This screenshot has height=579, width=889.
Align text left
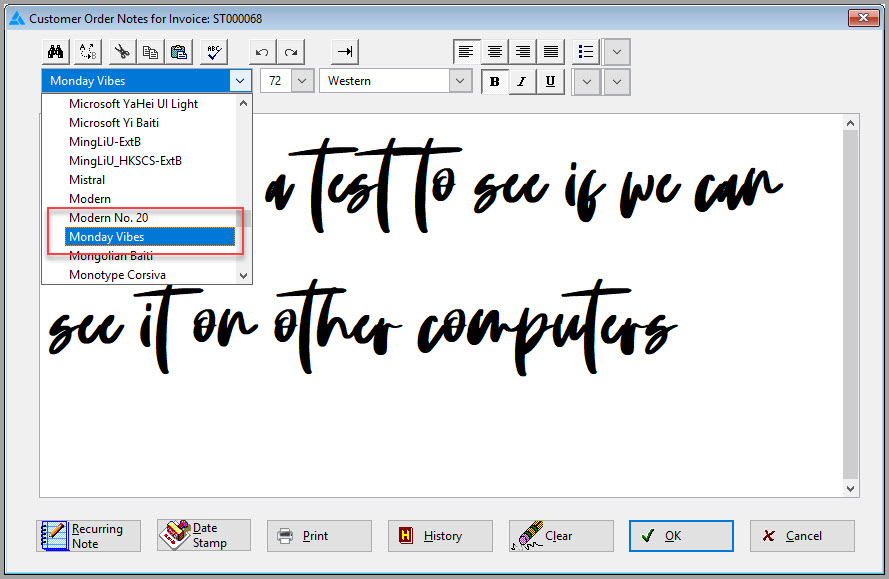(467, 52)
